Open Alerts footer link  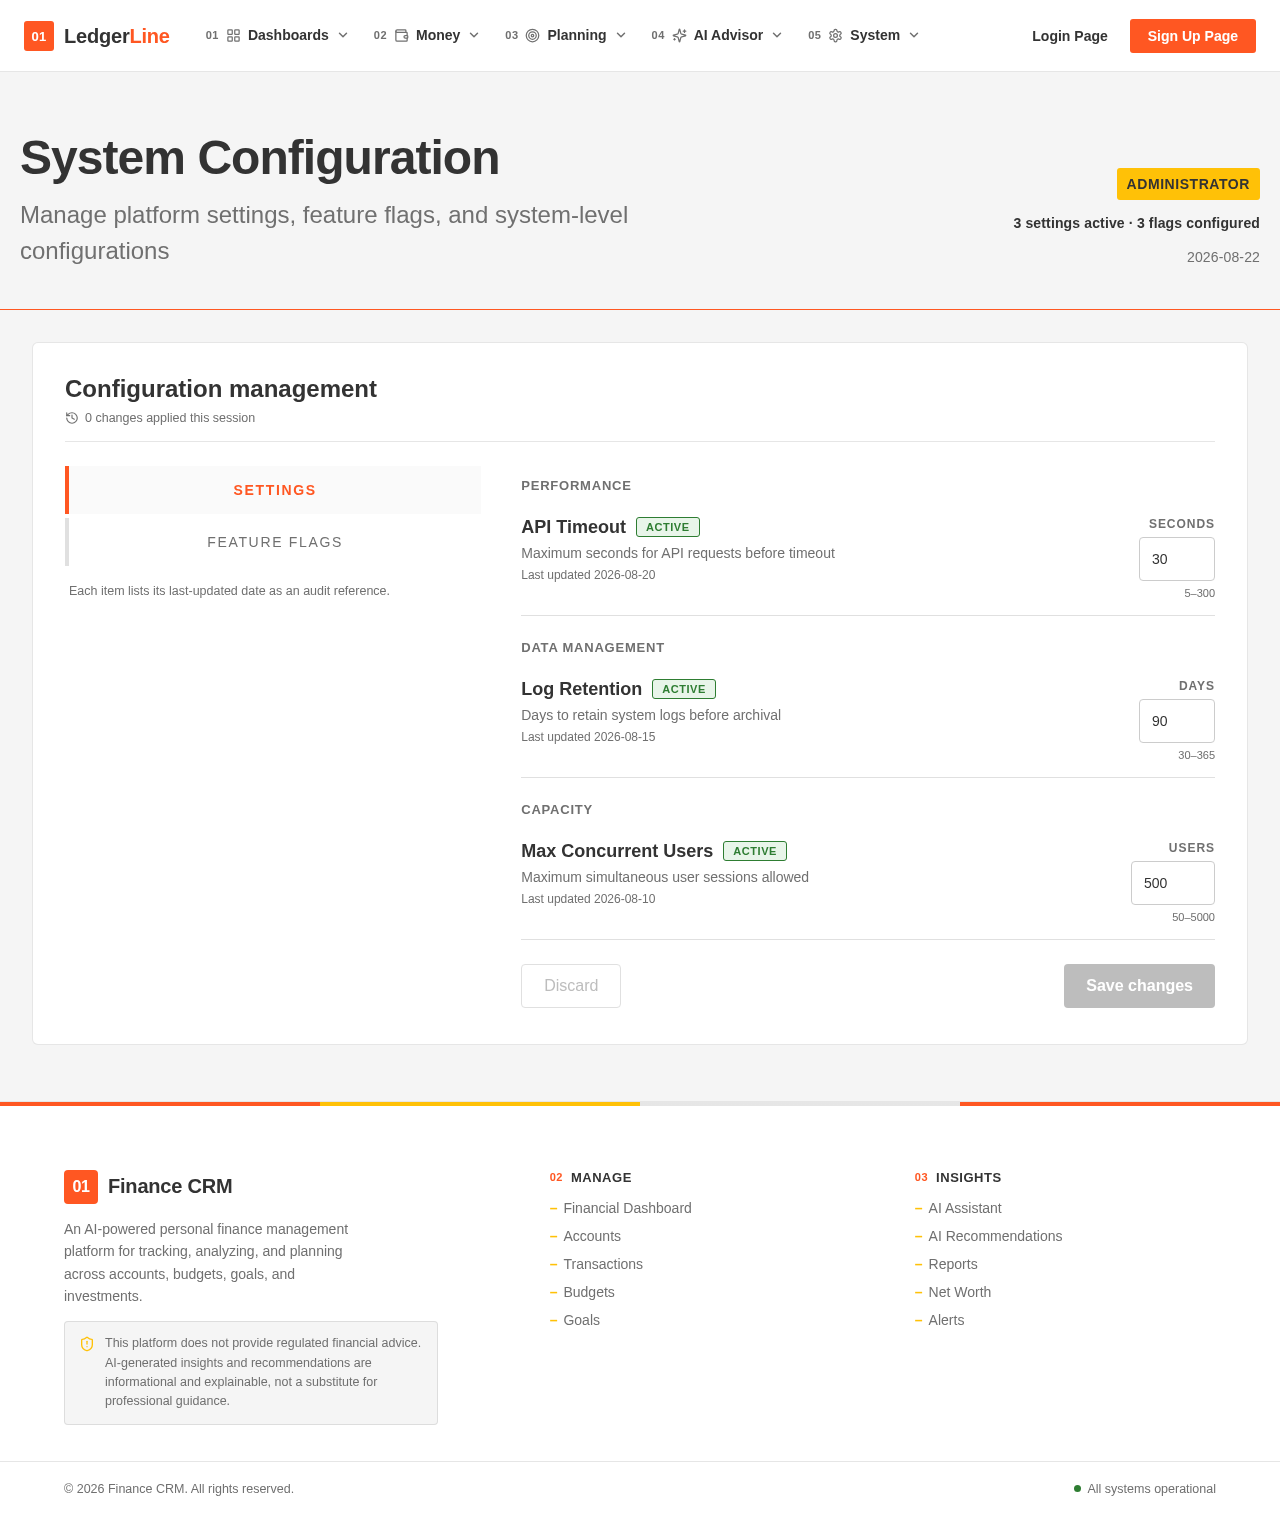tap(946, 1320)
